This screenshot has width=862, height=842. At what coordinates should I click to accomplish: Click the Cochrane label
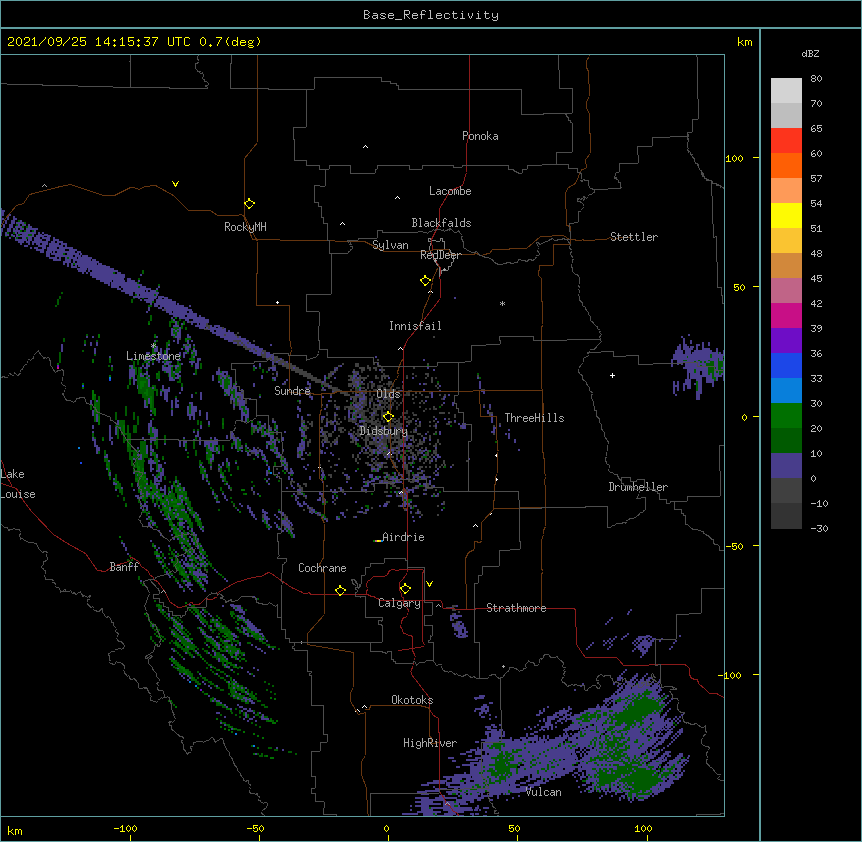click(x=322, y=568)
